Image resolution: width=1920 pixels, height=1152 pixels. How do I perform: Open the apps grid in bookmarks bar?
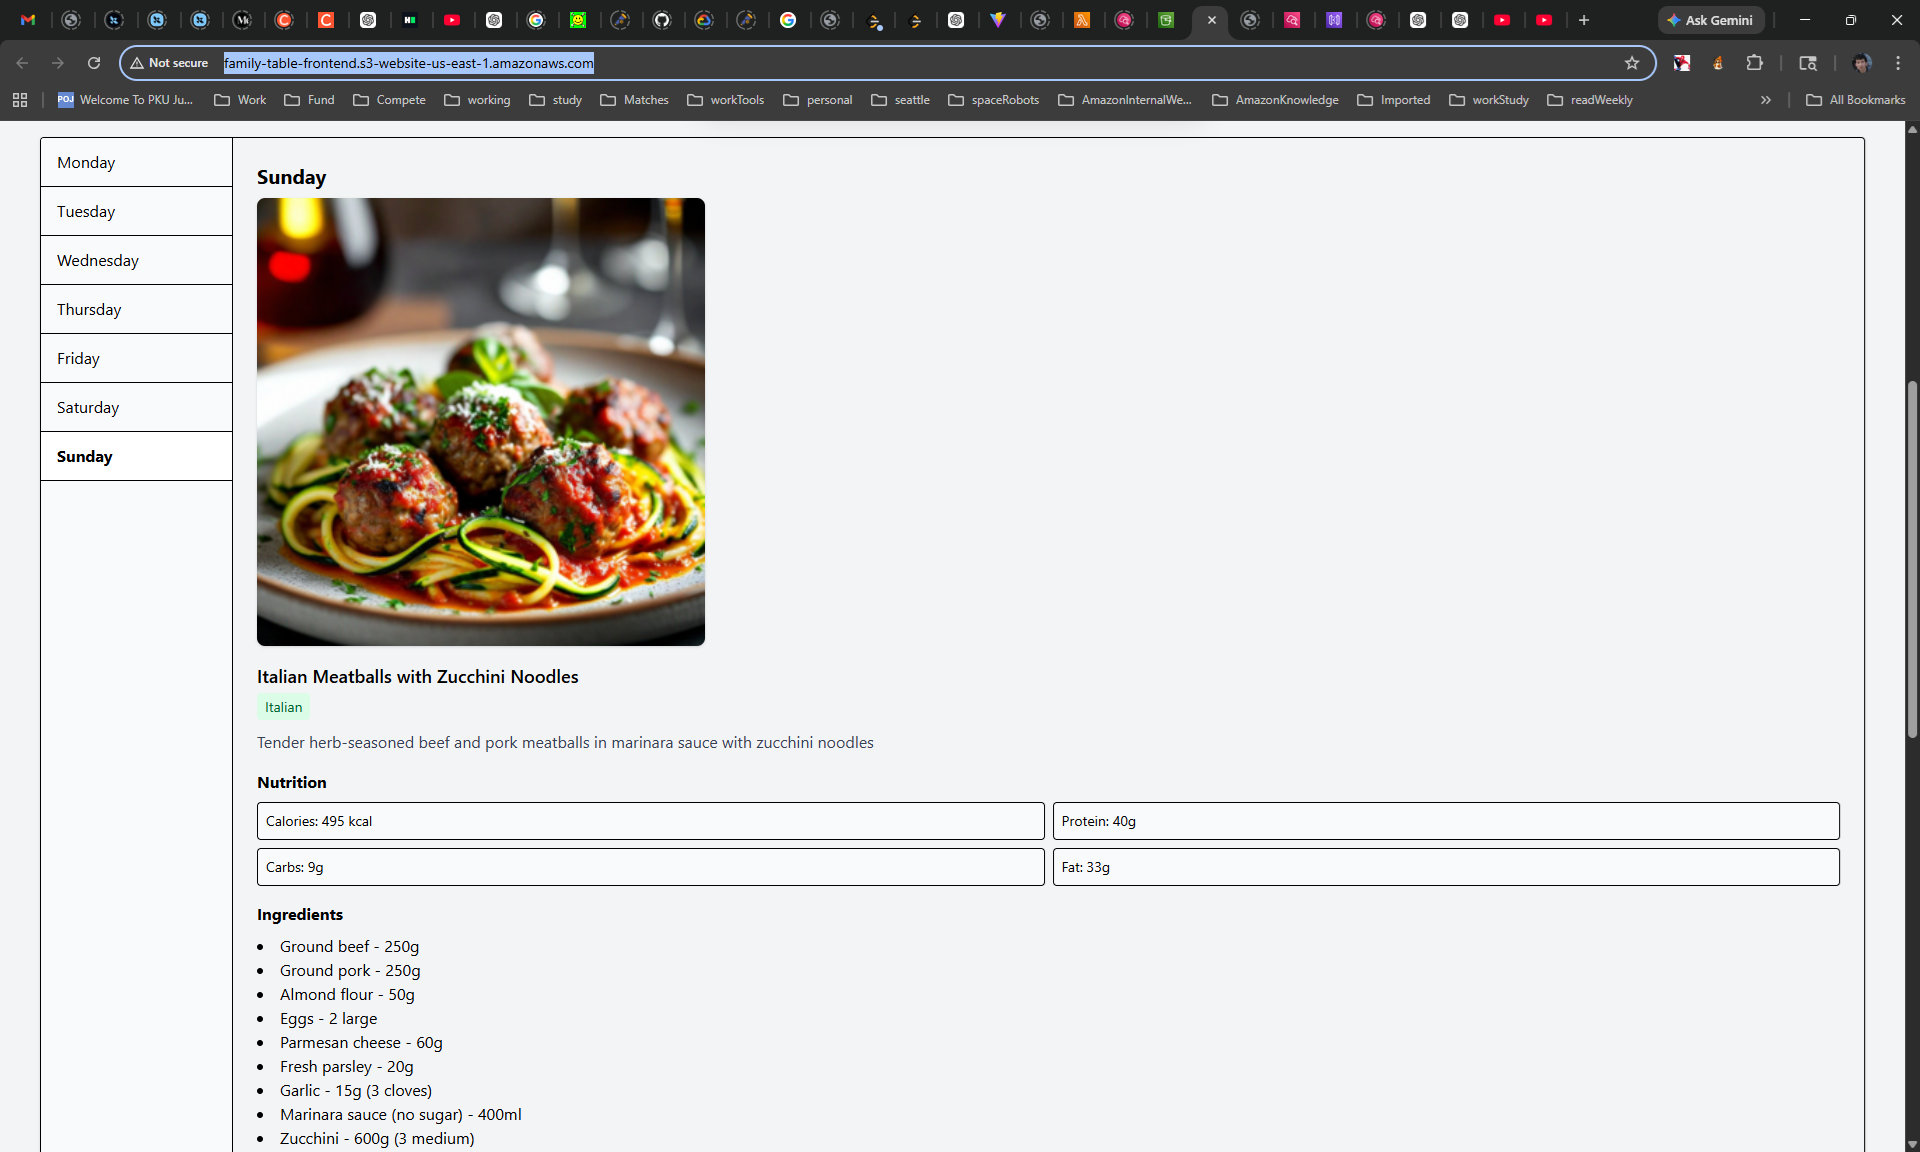pos(20,100)
